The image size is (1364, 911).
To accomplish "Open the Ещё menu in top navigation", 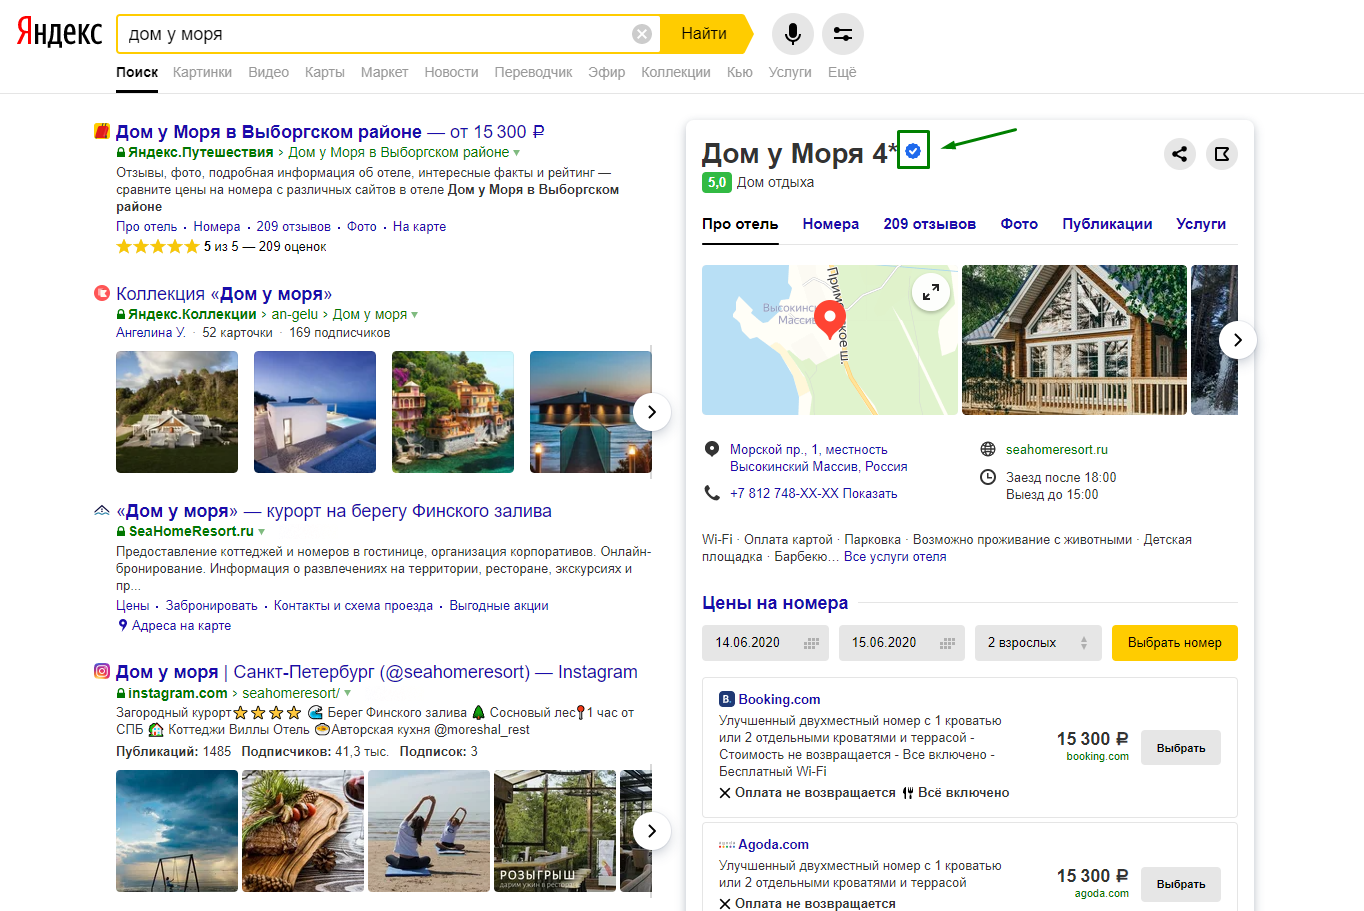I will coord(842,72).
